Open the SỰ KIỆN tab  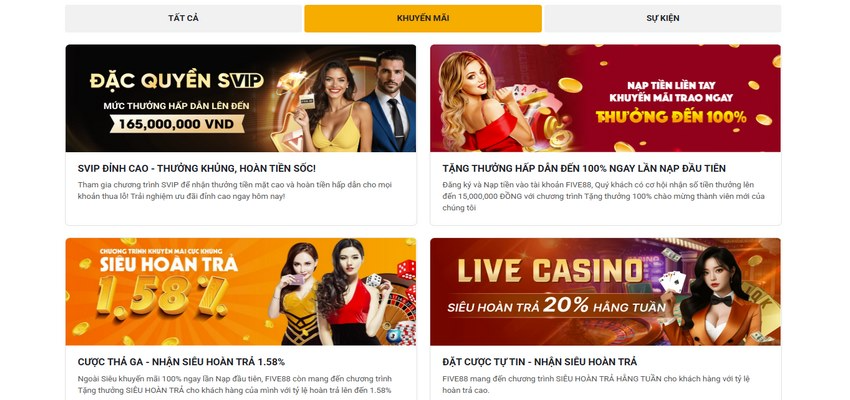(x=662, y=18)
